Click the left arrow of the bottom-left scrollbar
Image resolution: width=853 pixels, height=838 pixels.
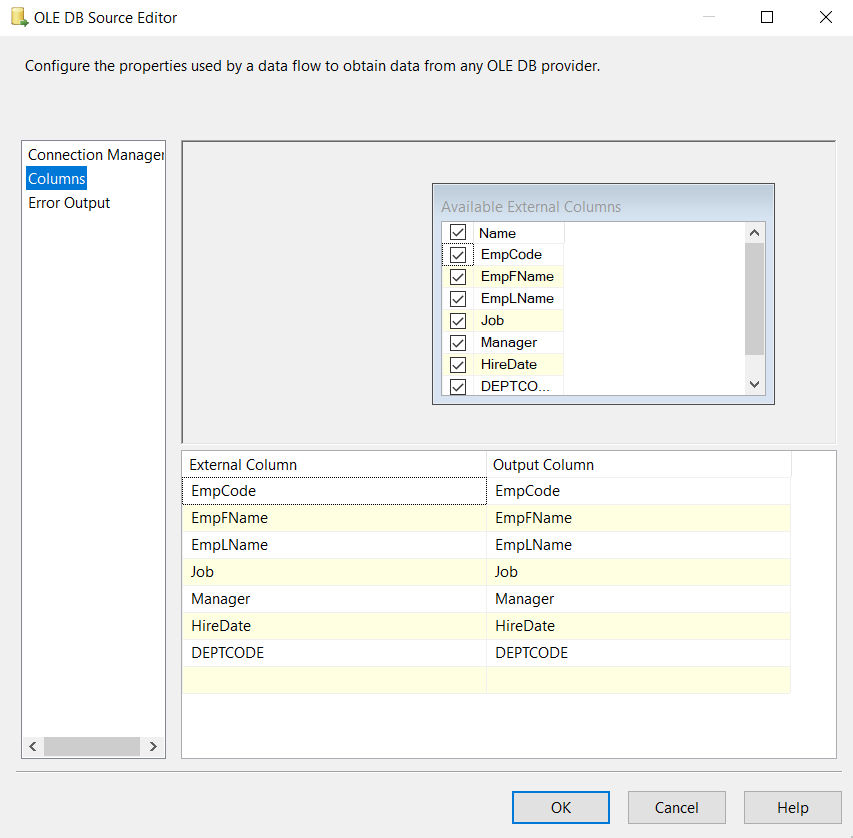(x=32, y=746)
